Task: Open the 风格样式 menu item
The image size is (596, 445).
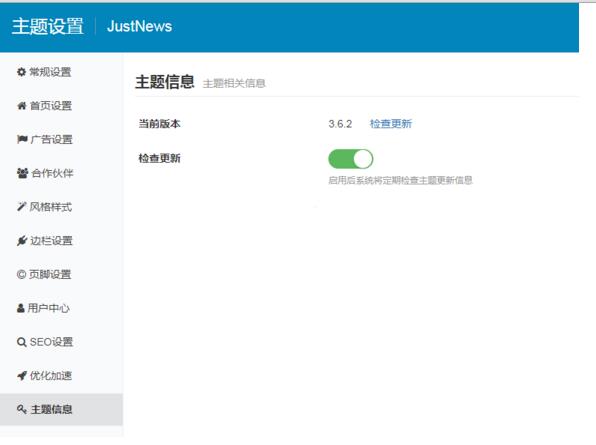Action: point(61,207)
